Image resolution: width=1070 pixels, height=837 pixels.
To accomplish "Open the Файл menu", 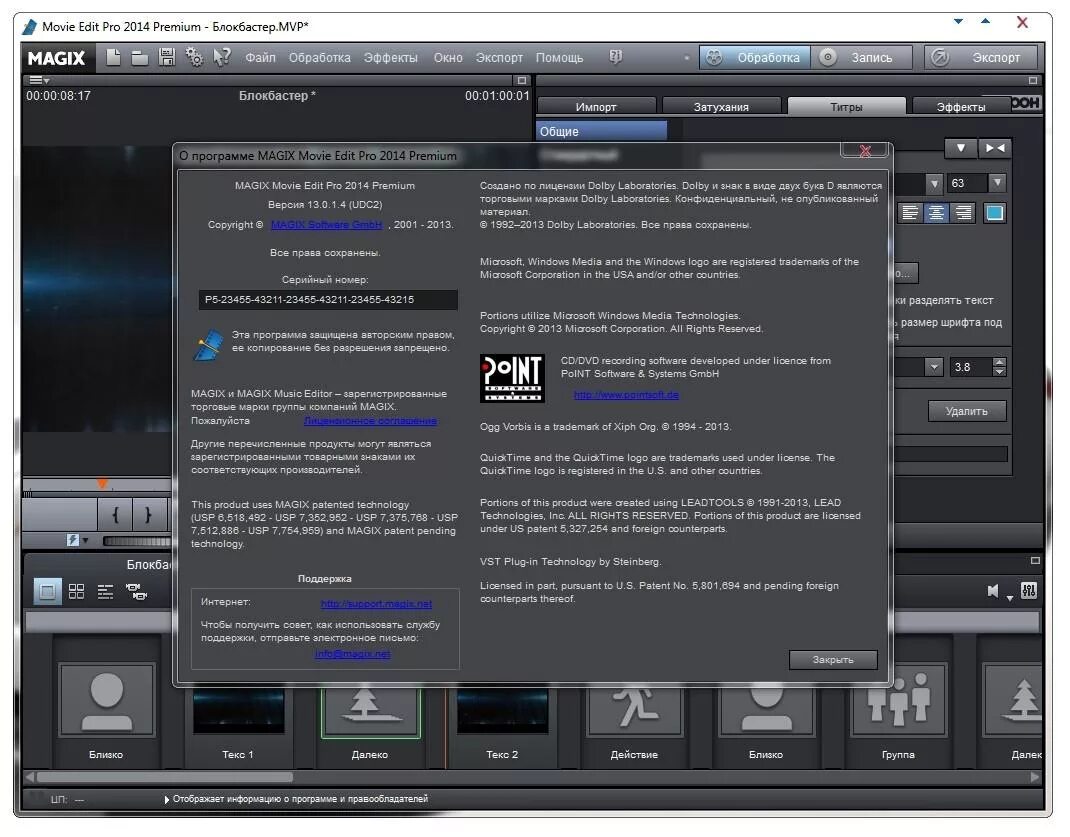I will click(x=260, y=57).
